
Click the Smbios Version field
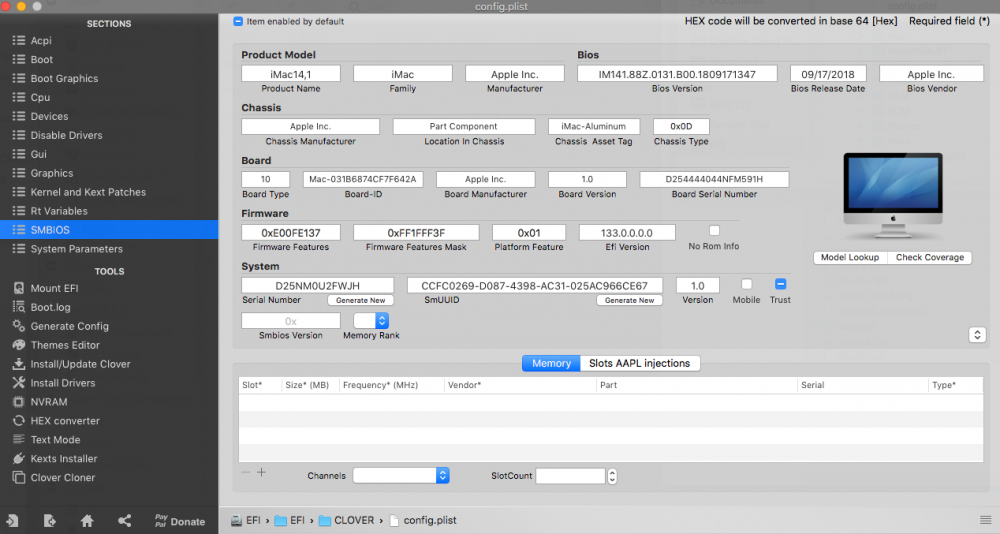tap(291, 321)
